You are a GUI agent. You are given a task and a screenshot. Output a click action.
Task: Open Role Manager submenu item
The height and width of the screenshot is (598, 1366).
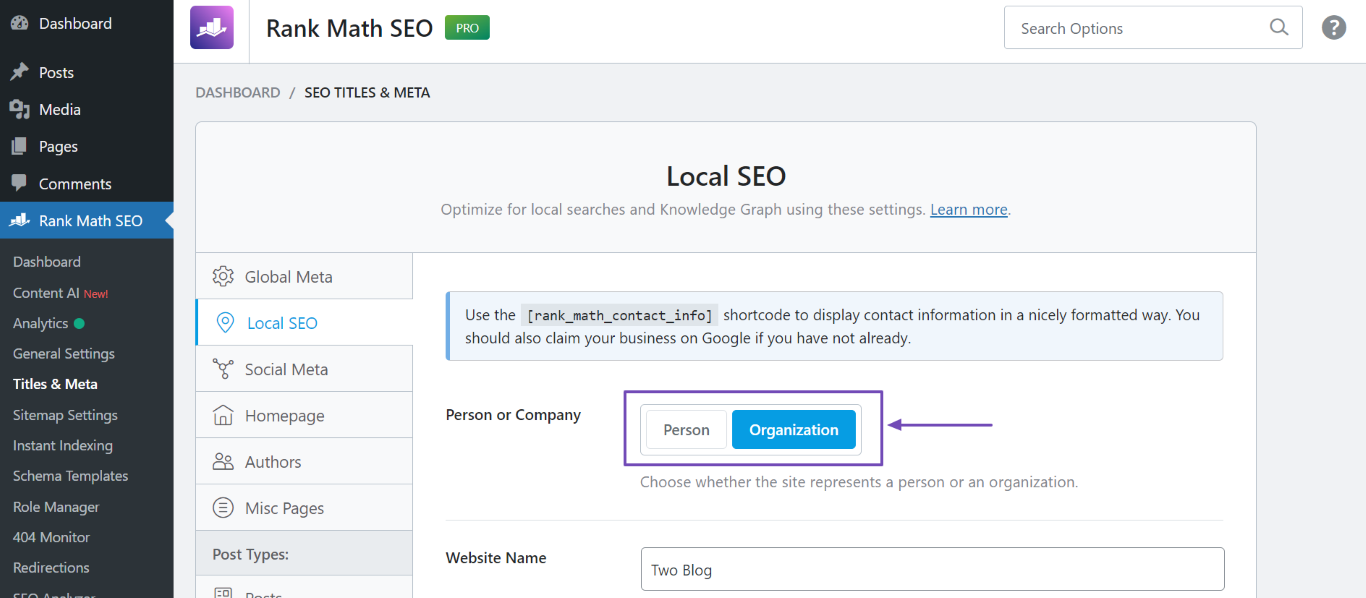pyautogui.click(x=56, y=507)
